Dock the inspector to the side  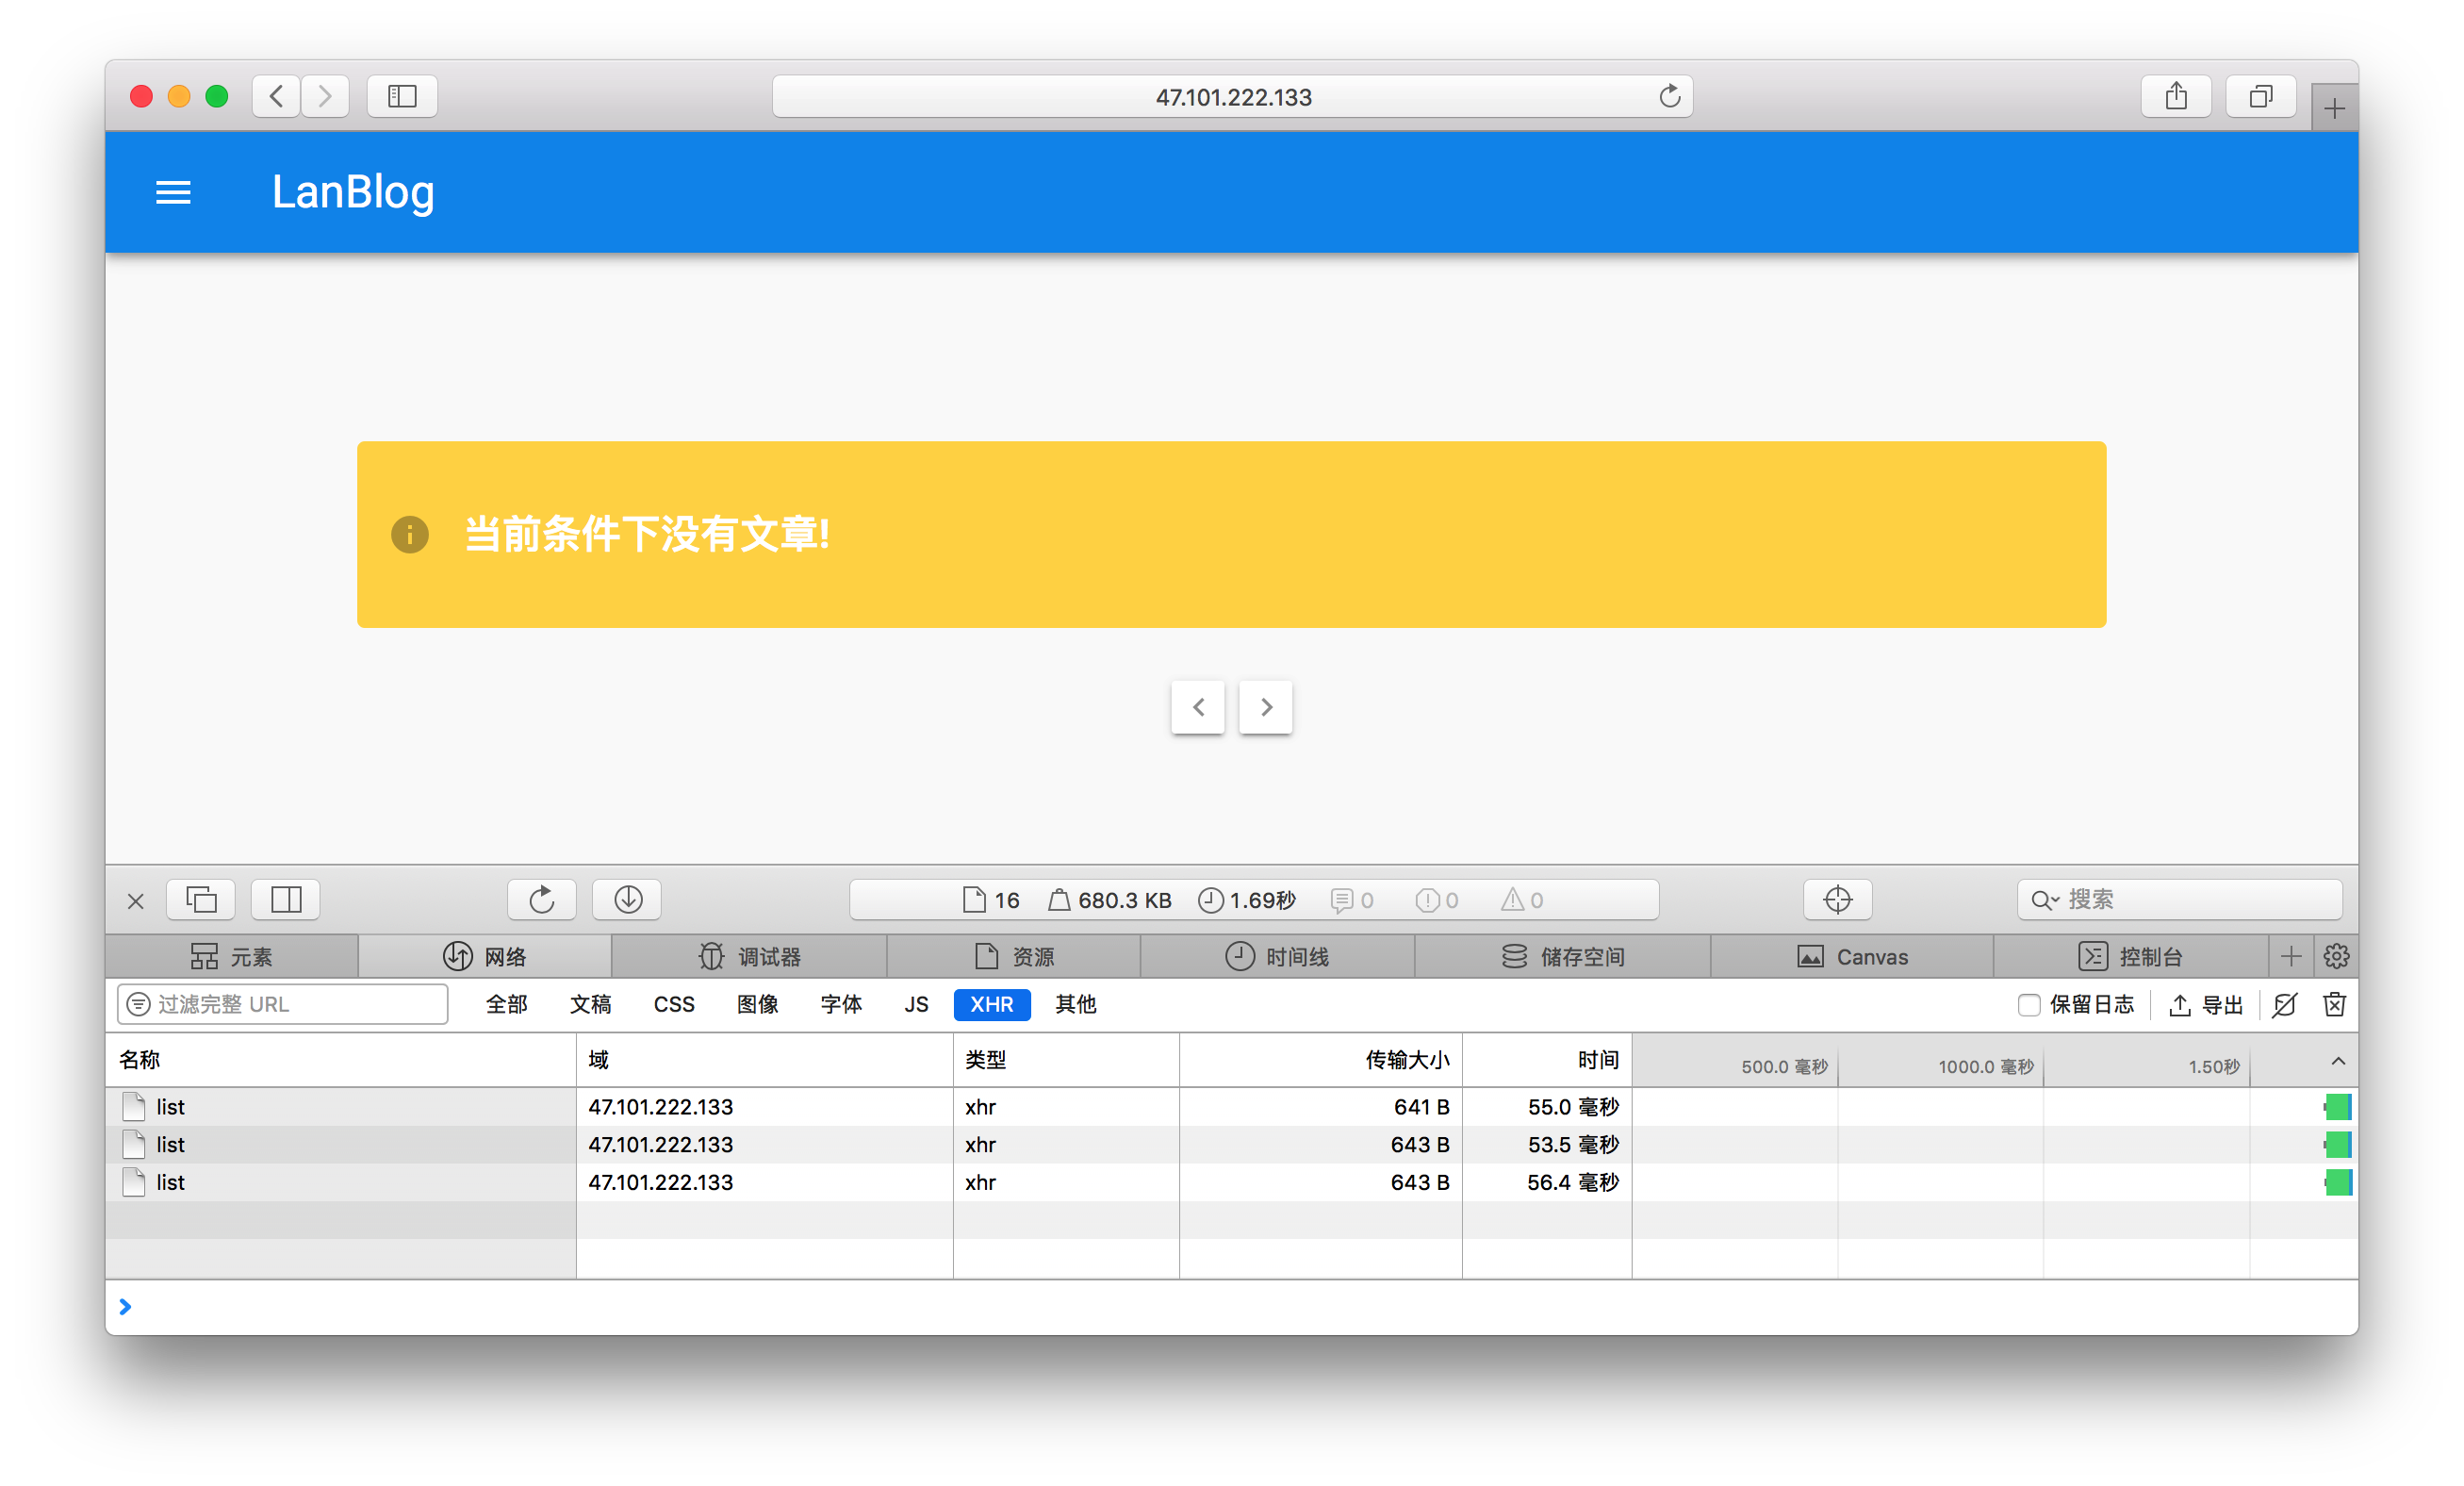(286, 899)
